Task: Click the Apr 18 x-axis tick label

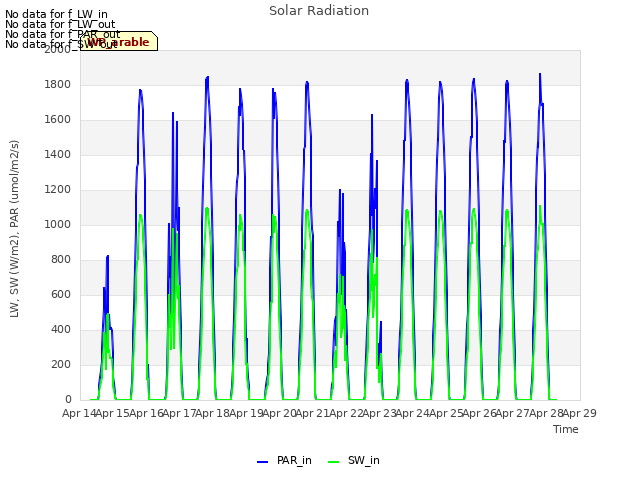Action: click(x=212, y=413)
